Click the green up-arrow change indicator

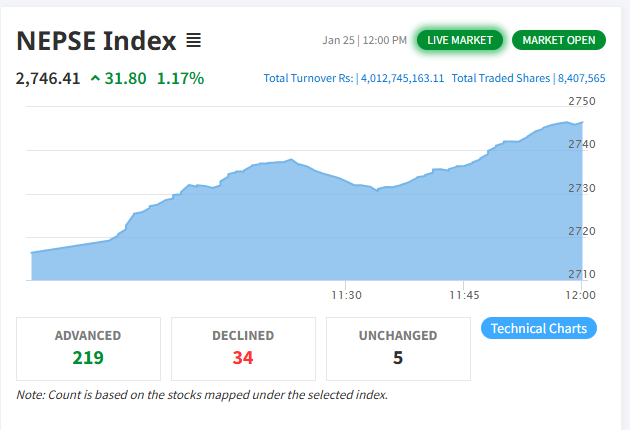95,78
